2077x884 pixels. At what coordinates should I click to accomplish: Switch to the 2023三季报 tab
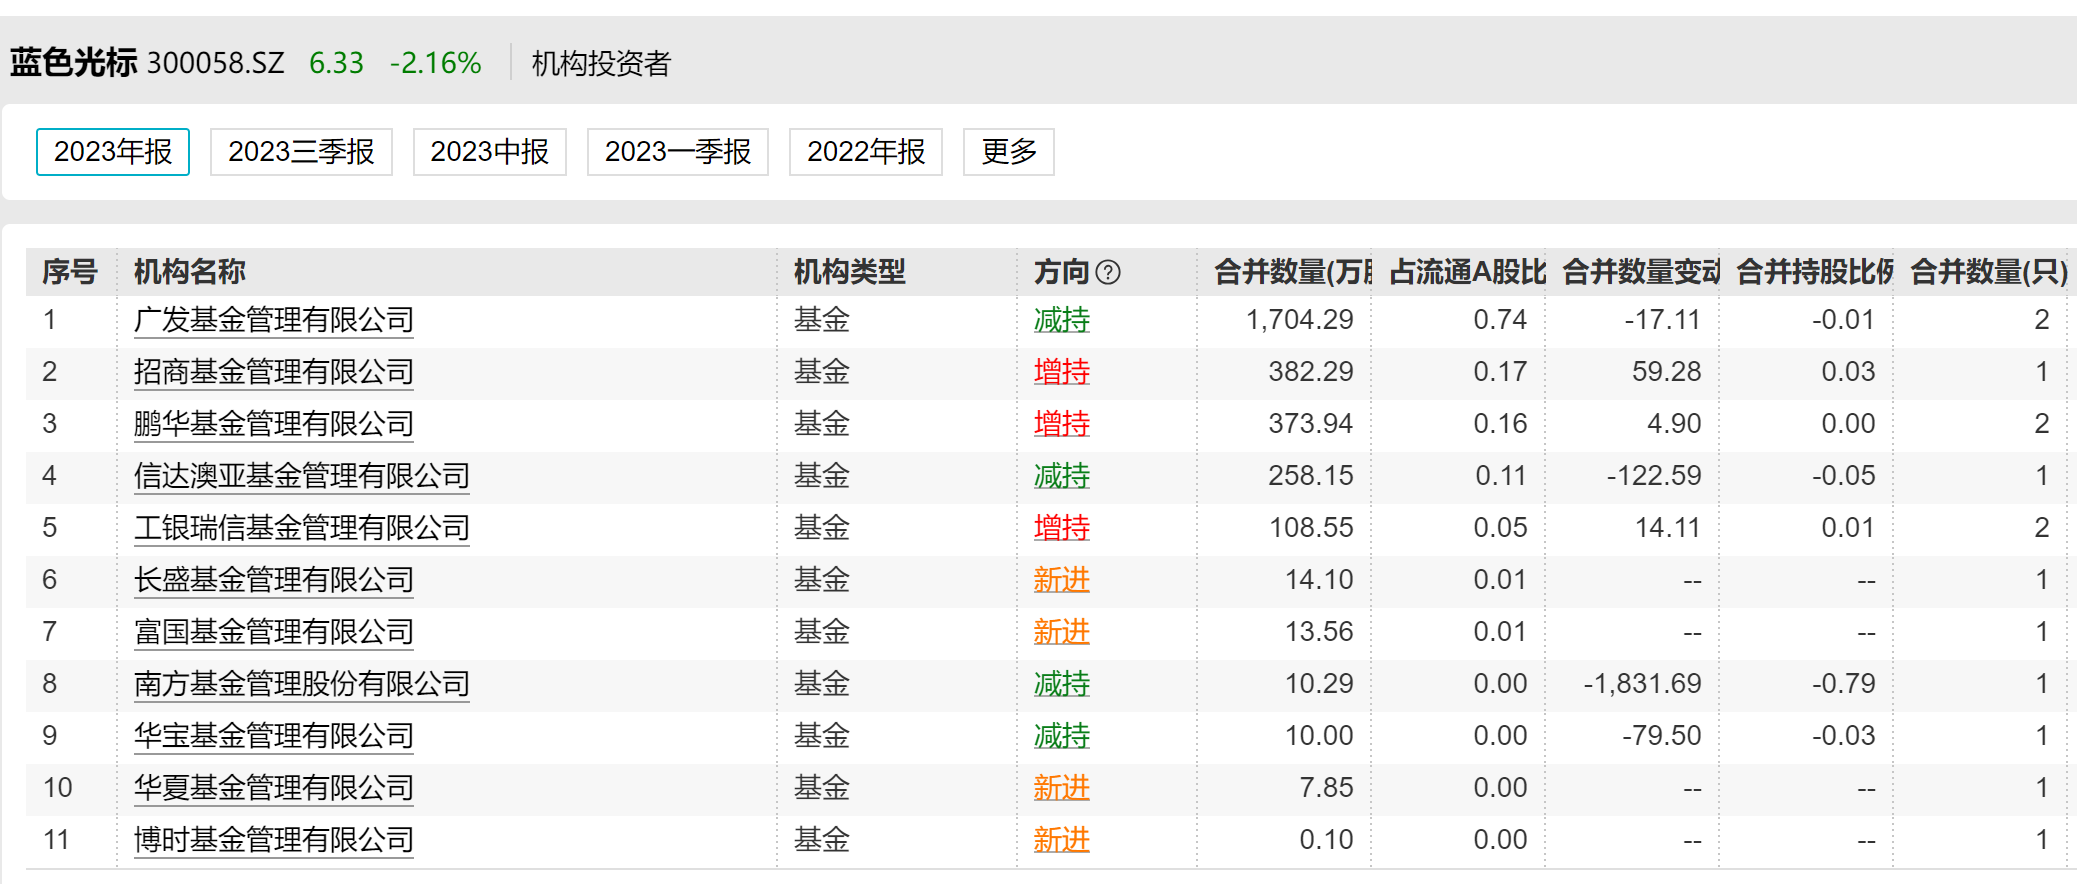[x=301, y=152]
